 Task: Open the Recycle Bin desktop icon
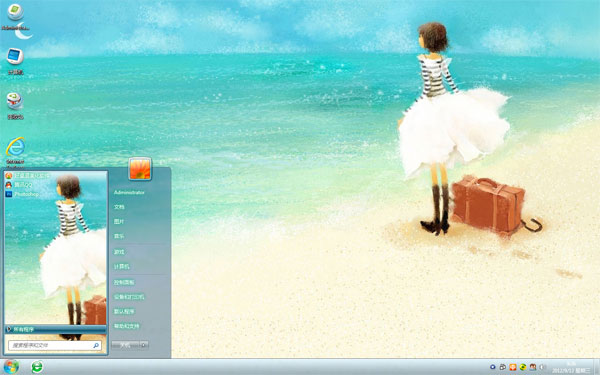(x=15, y=106)
